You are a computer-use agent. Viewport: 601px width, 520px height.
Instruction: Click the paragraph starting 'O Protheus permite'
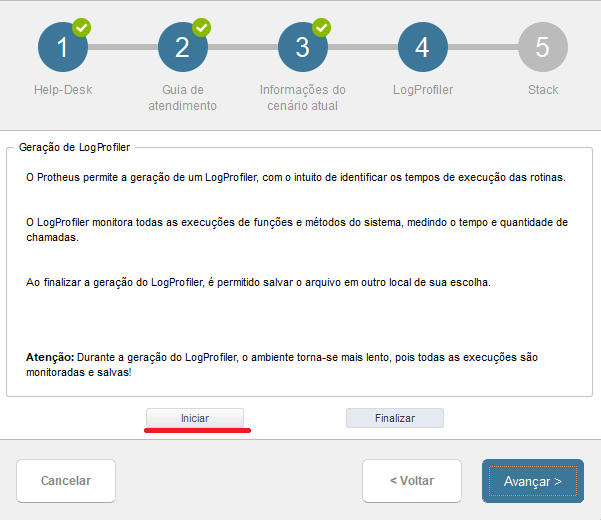296,177
